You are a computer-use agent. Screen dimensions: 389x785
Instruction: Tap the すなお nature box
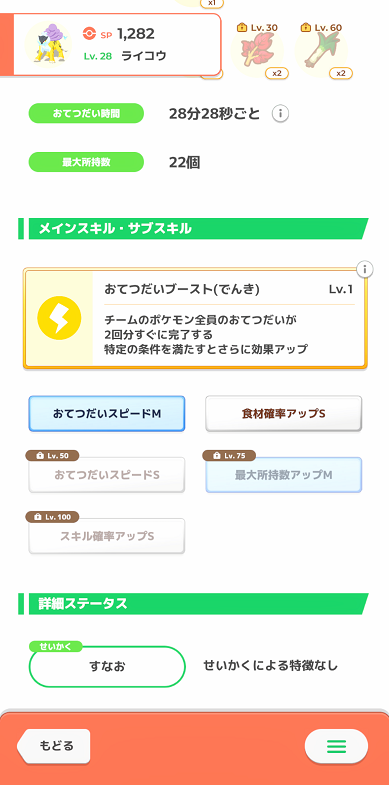(x=107, y=666)
